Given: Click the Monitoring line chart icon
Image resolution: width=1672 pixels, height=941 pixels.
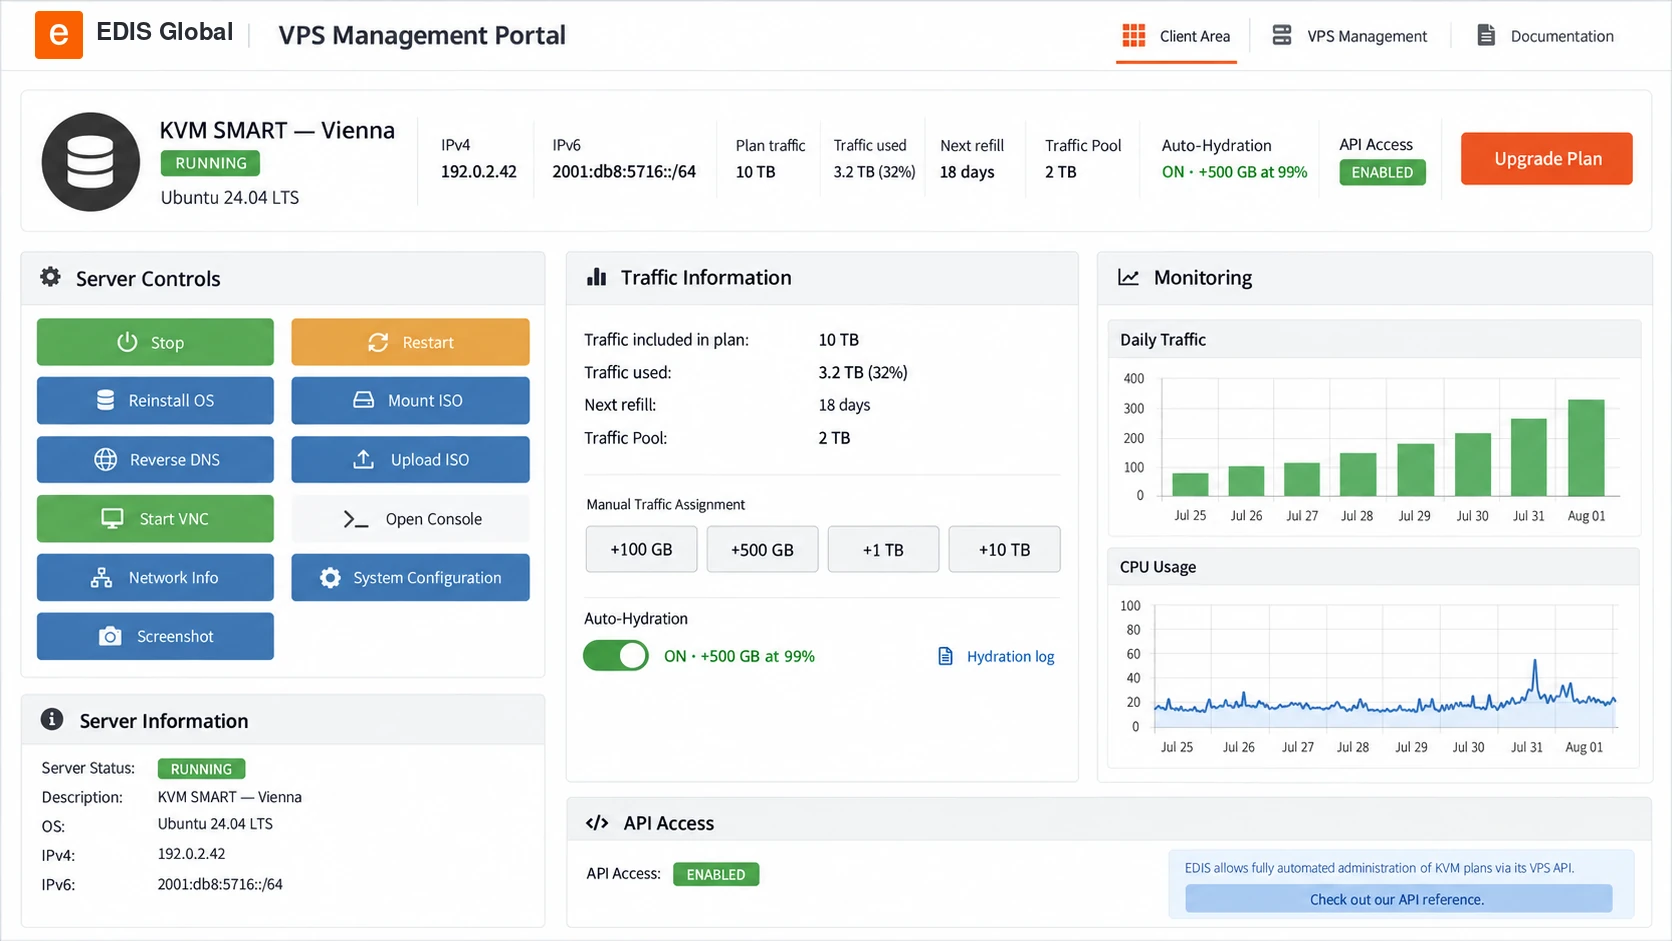Looking at the screenshot, I should pos(1128,277).
